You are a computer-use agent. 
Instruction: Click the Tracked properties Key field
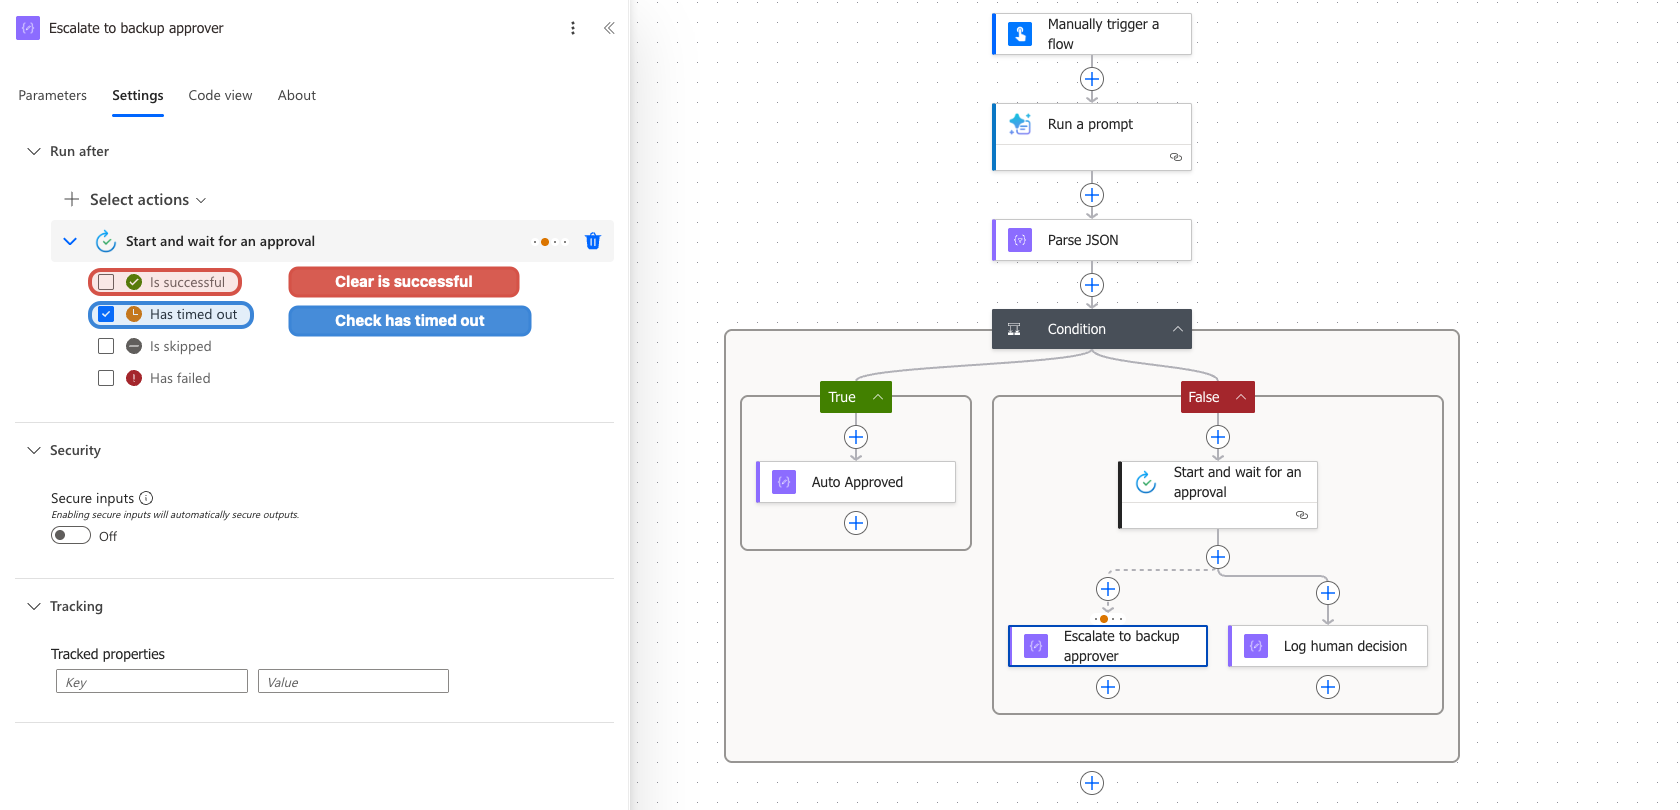coord(152,681)
